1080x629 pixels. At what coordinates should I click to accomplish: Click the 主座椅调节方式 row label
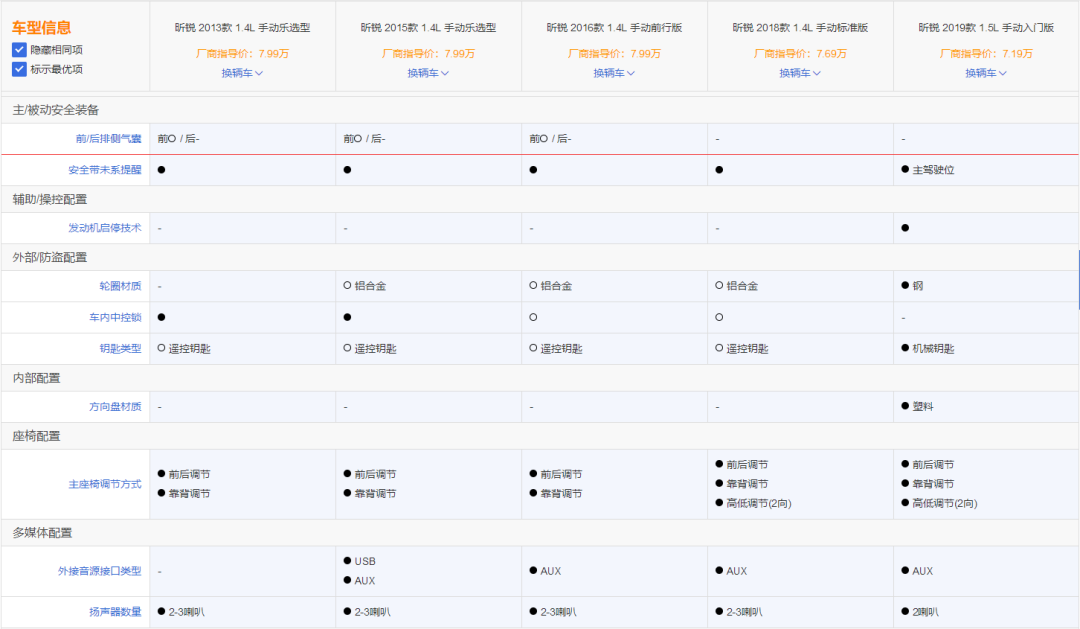tap(105, 484)
